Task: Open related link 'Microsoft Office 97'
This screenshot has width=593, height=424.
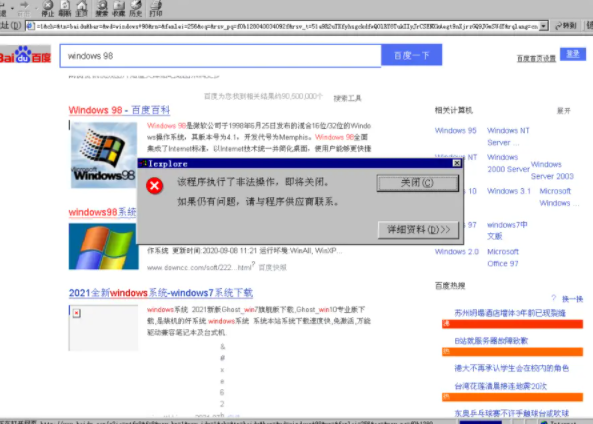Action: (503, 258)
